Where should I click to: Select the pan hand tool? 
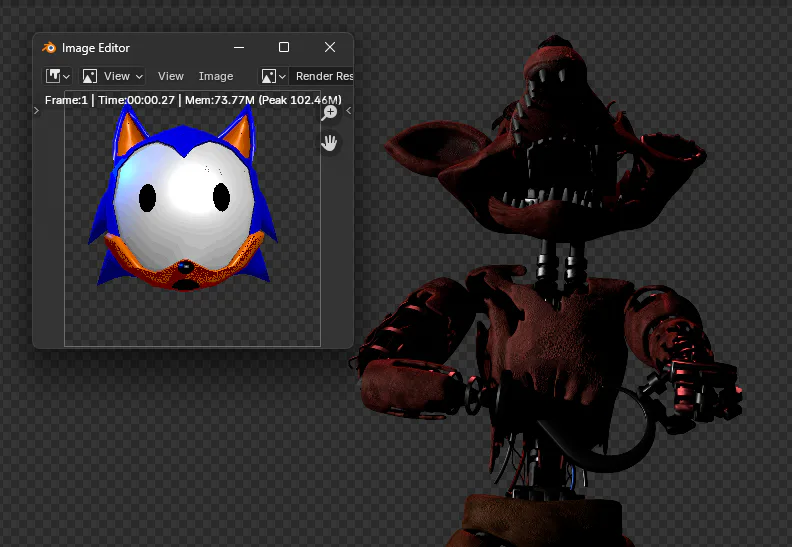coord(329,143)
